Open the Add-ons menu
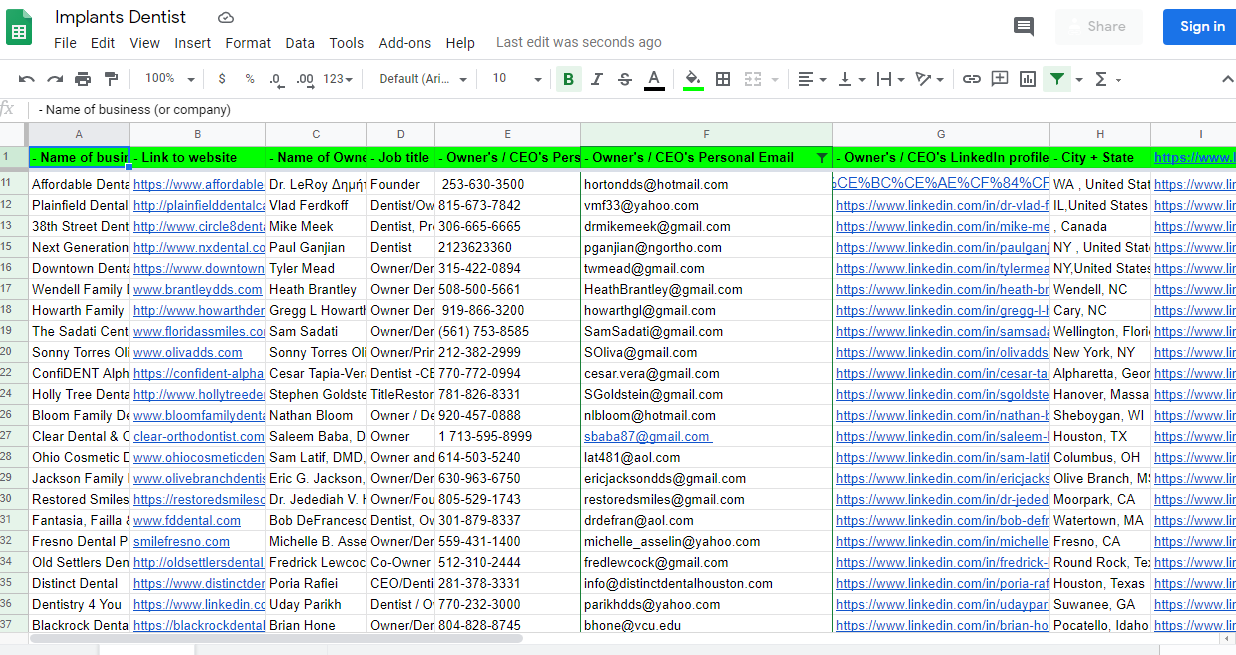The height and width of the screenshot is (655, 1236). (x=404, y=43)
